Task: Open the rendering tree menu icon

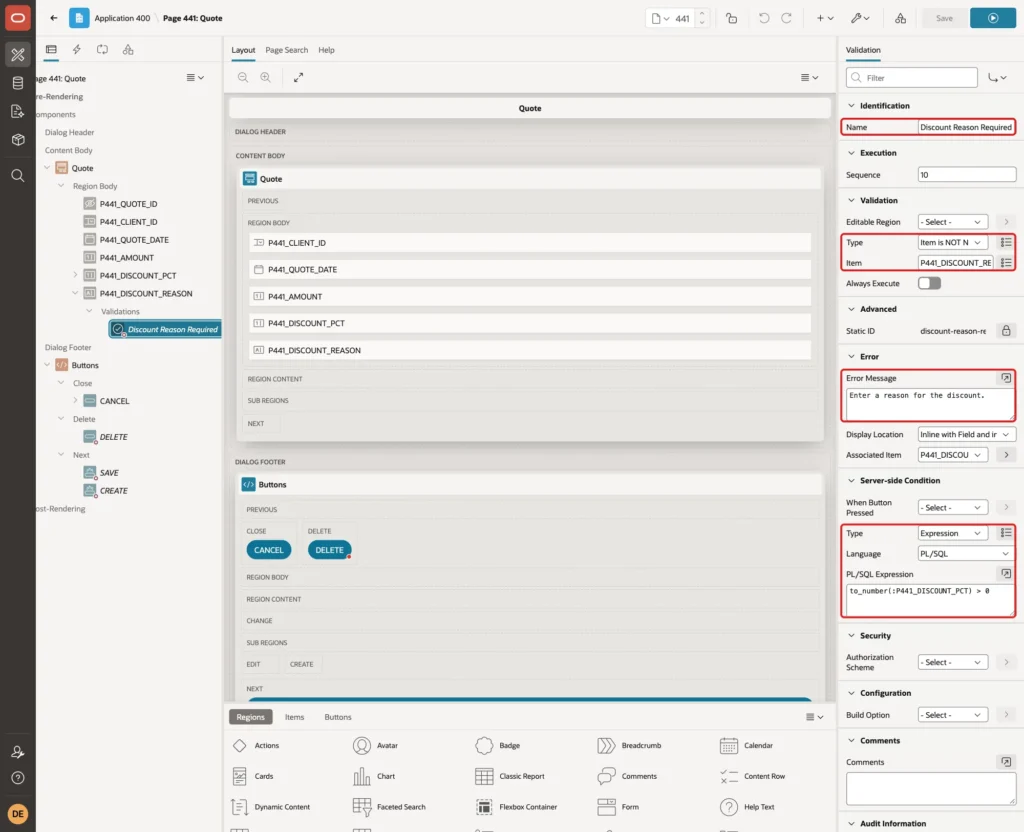Action: (195, 77)
